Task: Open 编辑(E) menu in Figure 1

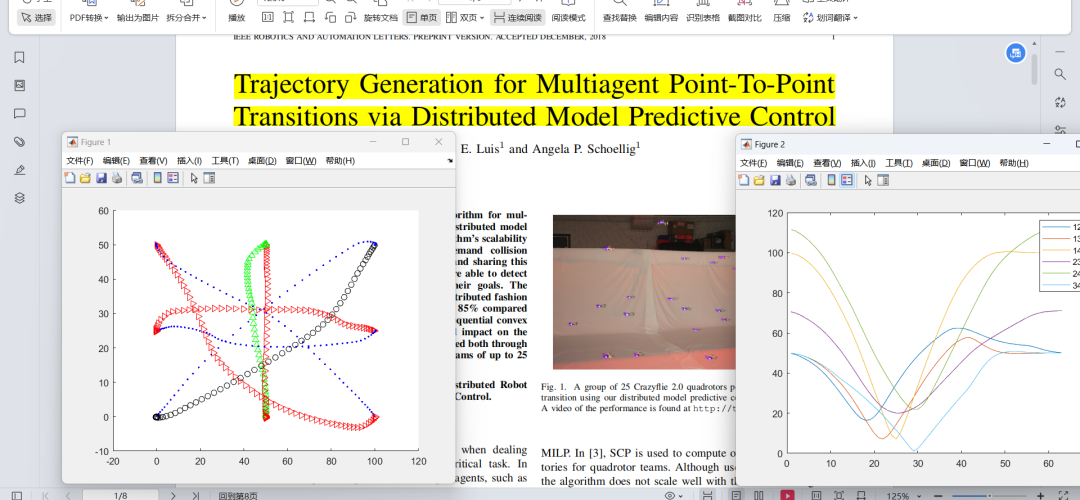Action: [x=116, y=160]
